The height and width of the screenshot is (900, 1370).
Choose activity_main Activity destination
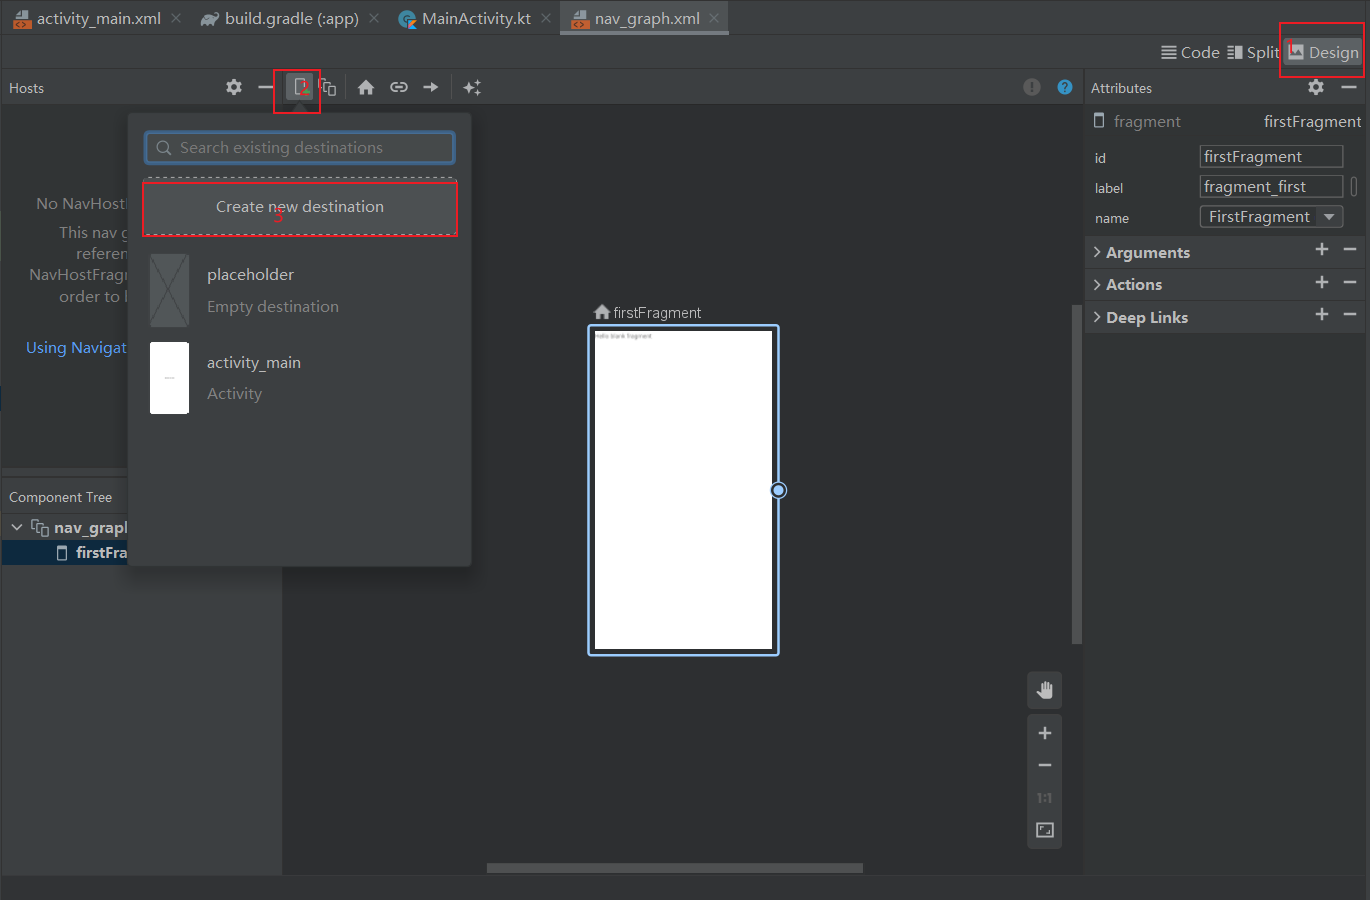click(x=300, y=378)
